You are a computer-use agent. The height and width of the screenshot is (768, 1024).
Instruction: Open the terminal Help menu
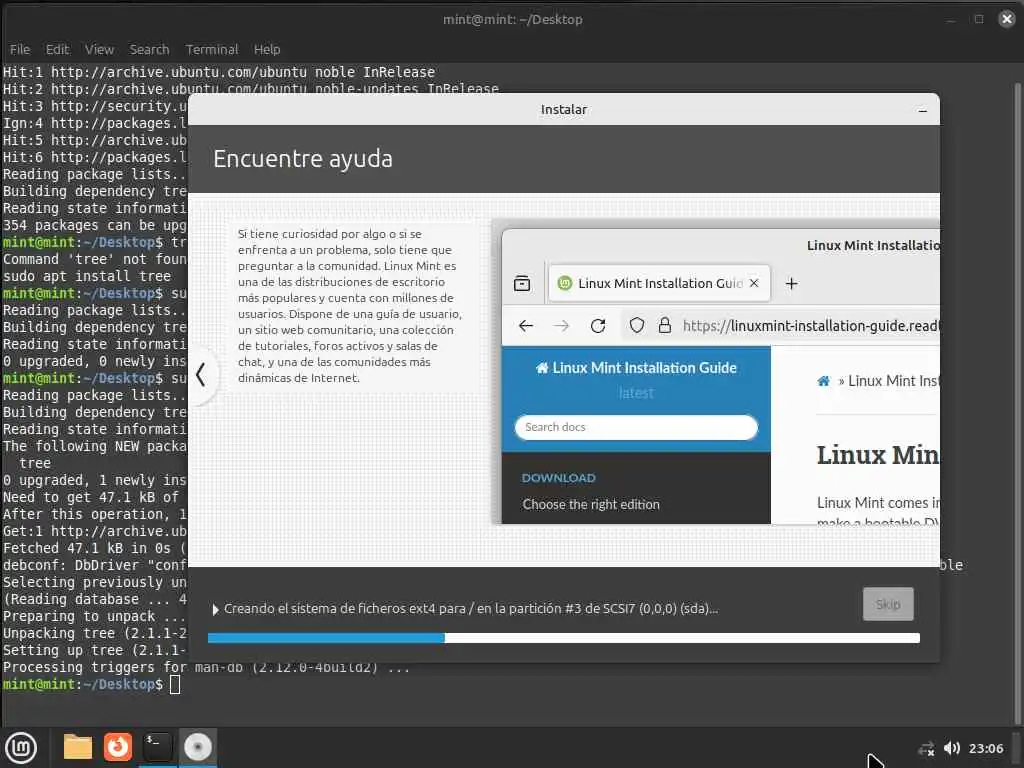pyautogui.click(x=266, y=50)
